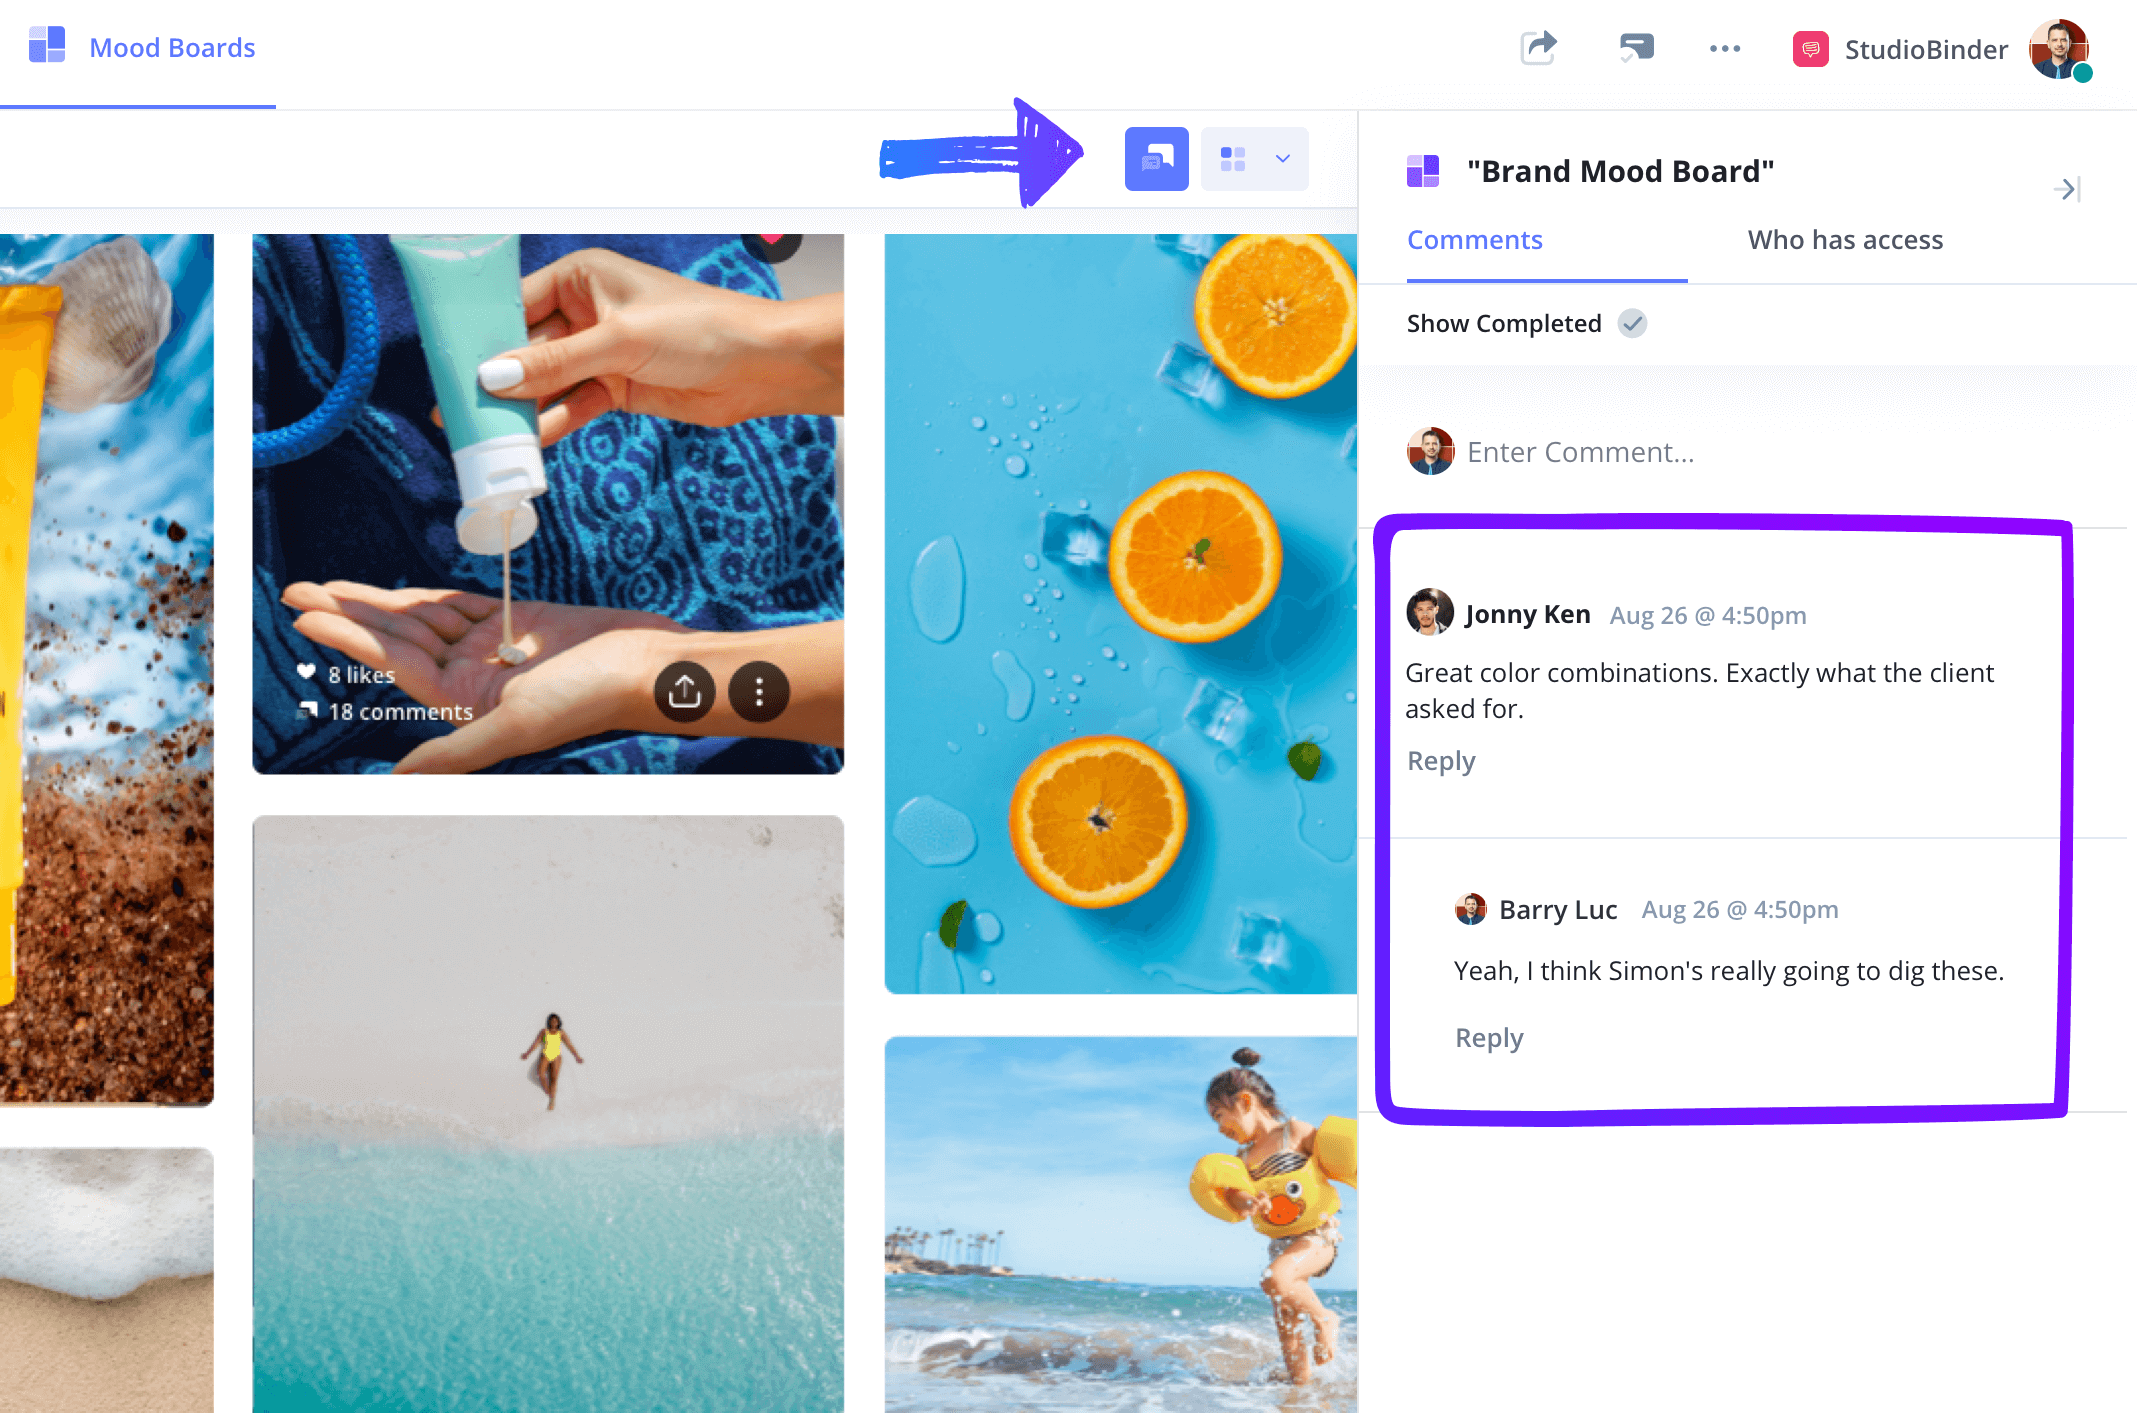Switch to the Comments tab
This screenshot has height=1413, width=2137.
tap(1475, 240)
